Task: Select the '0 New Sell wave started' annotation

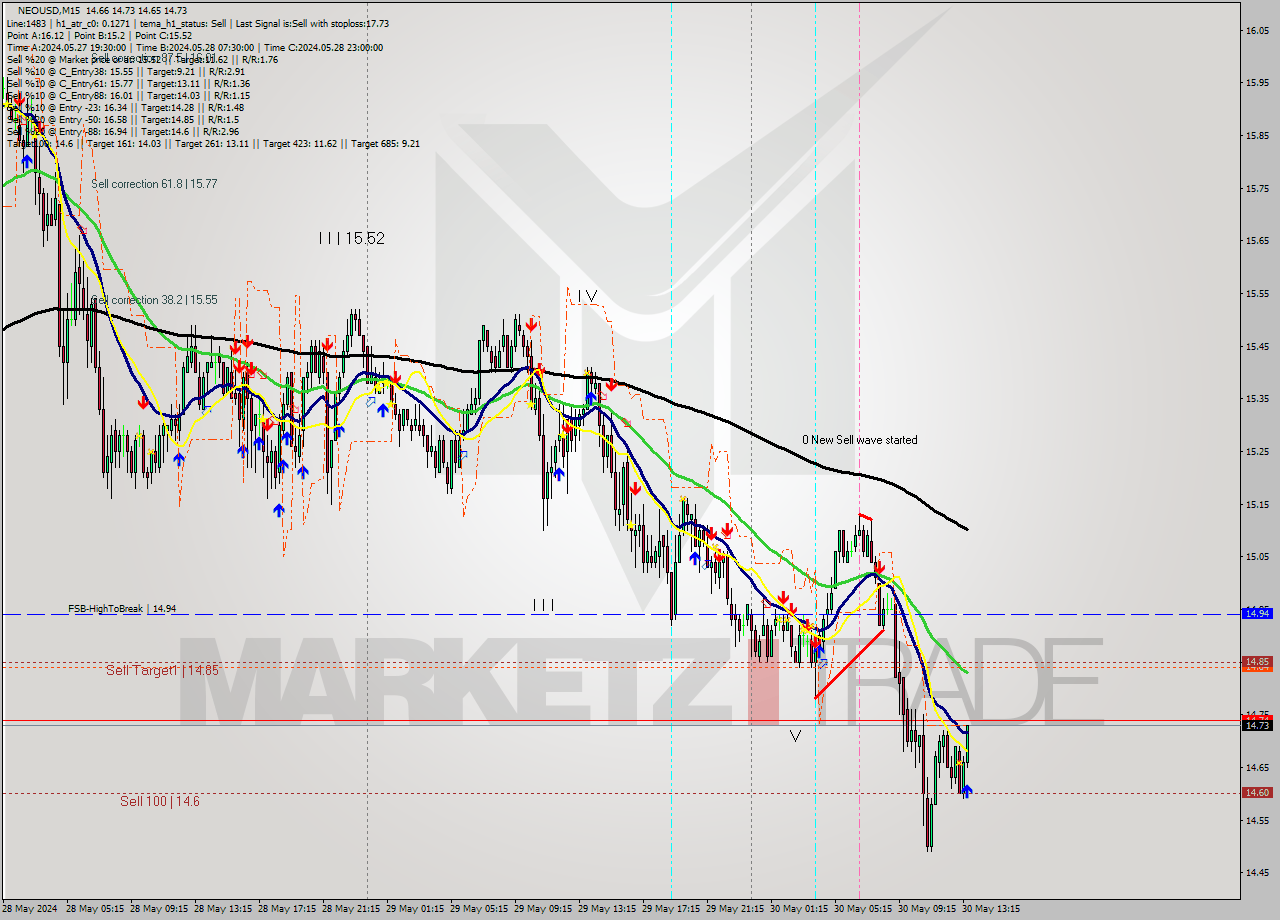Action: [x=860, y=440]
